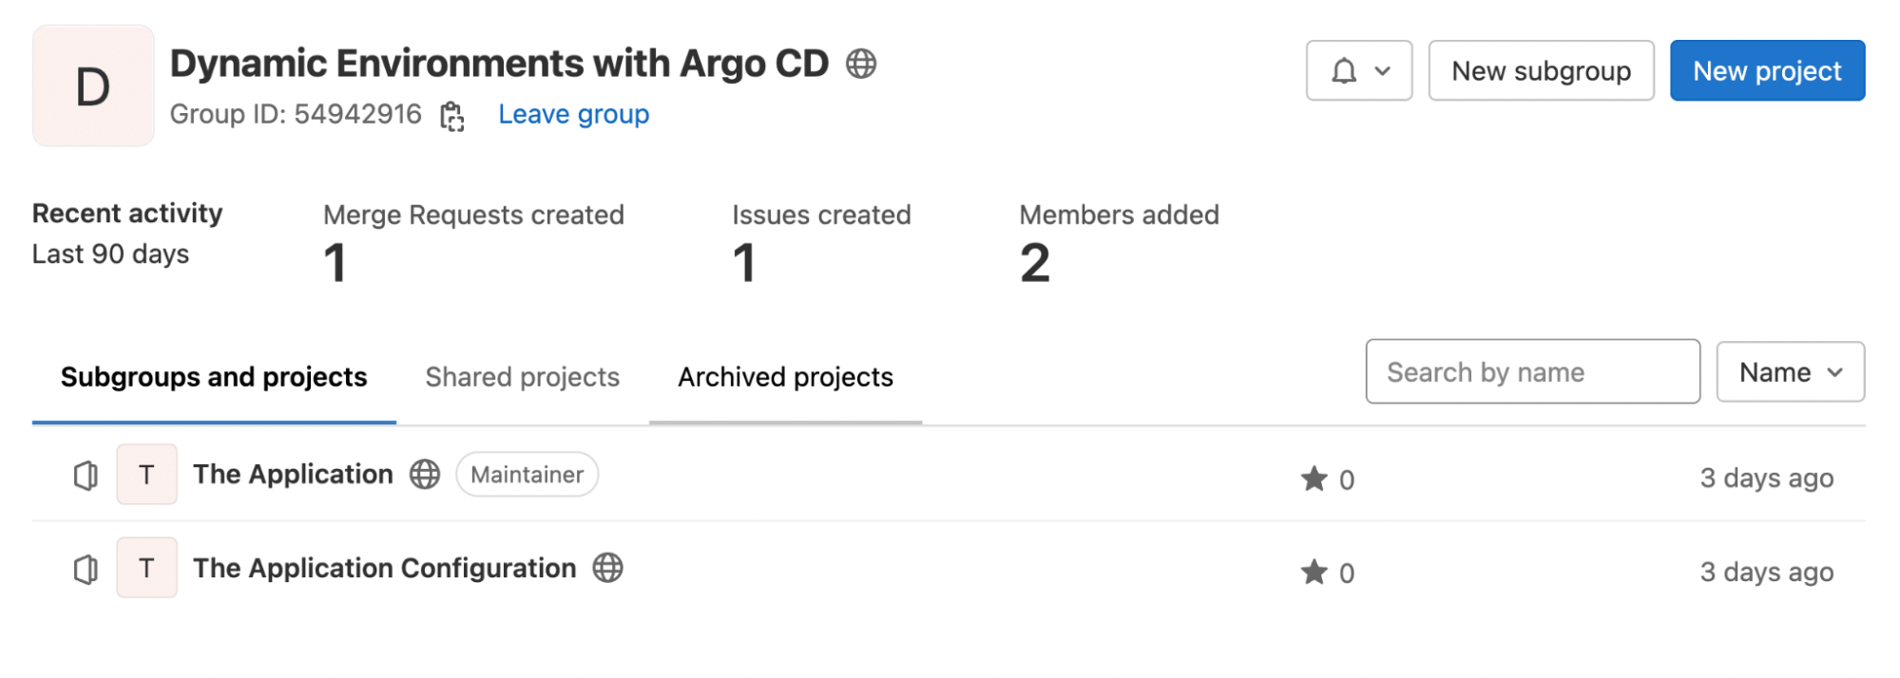
Task: Open the notification settings dropdown chevron
Action: coord(1383,71)
